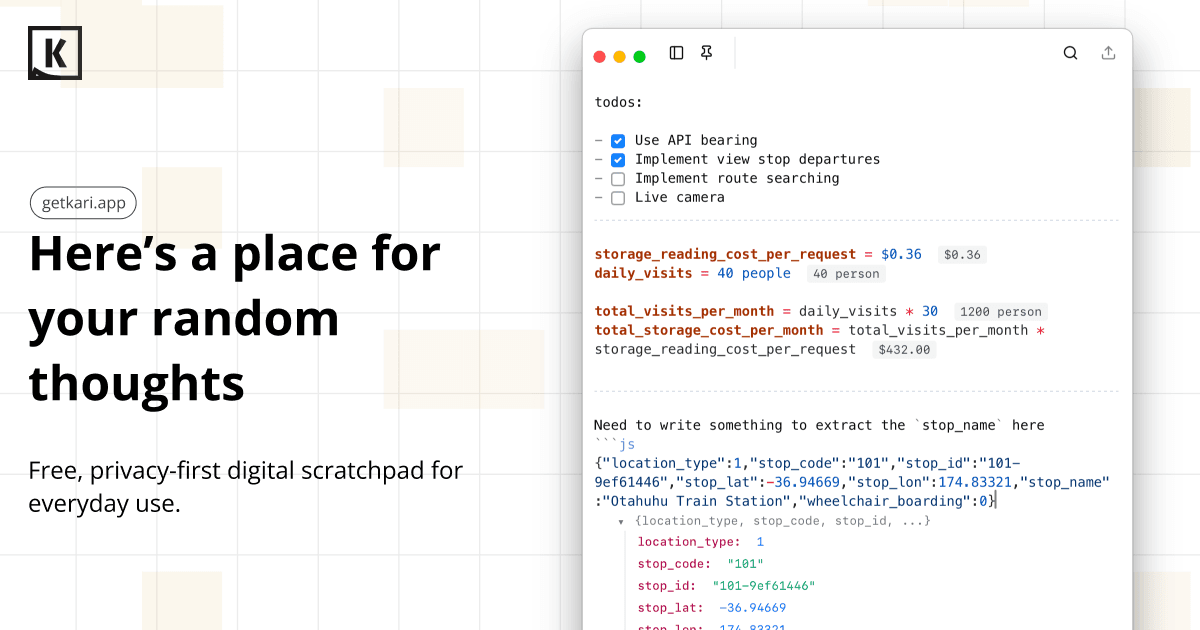Image resolution: width=1200 pixels, height=630 pixels.
Task: Uncheck the "Use API bearing" todo
Action: (618, 141)
